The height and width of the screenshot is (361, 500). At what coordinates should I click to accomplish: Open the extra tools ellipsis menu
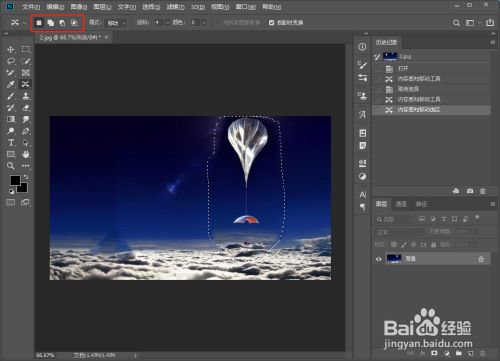[x=26, y=166]
